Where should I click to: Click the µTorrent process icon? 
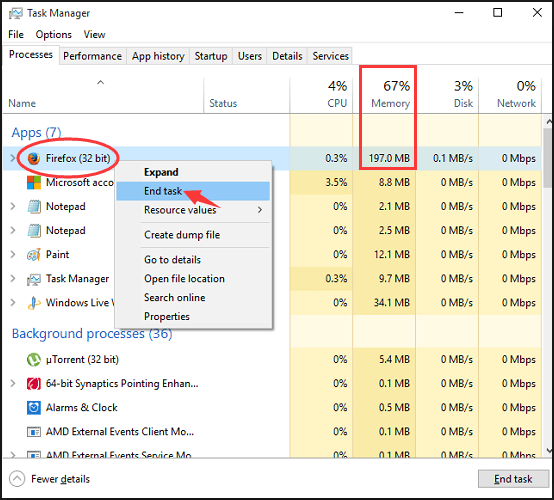[x=34, y=360]
